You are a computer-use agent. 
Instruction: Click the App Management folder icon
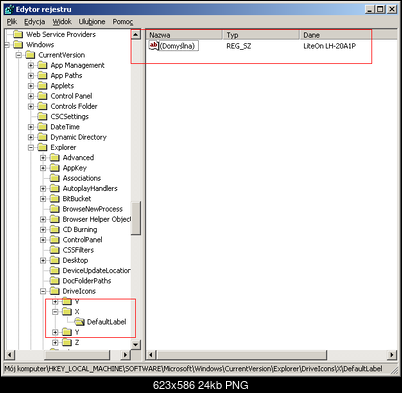click(x=42, y=65)
